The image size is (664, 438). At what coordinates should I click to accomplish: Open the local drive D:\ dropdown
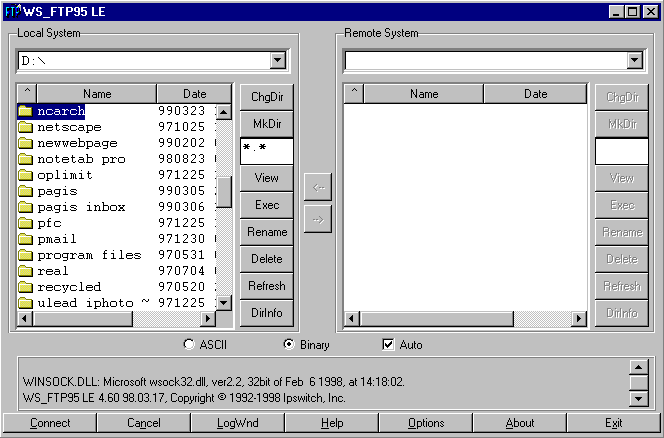pyautogui.click(x=278, y=61)
